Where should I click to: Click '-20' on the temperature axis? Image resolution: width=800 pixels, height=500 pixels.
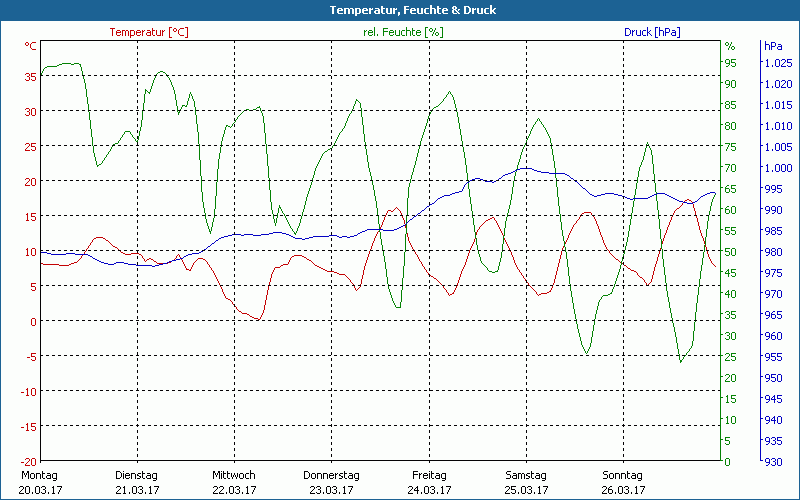[x=28, y=462]
